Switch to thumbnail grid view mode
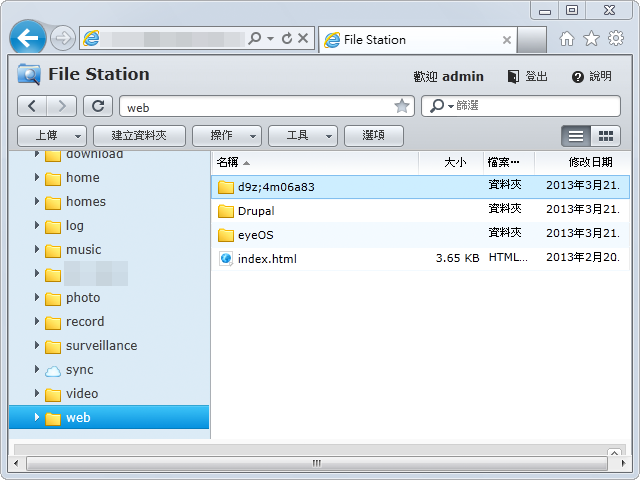 pos(605,136)
